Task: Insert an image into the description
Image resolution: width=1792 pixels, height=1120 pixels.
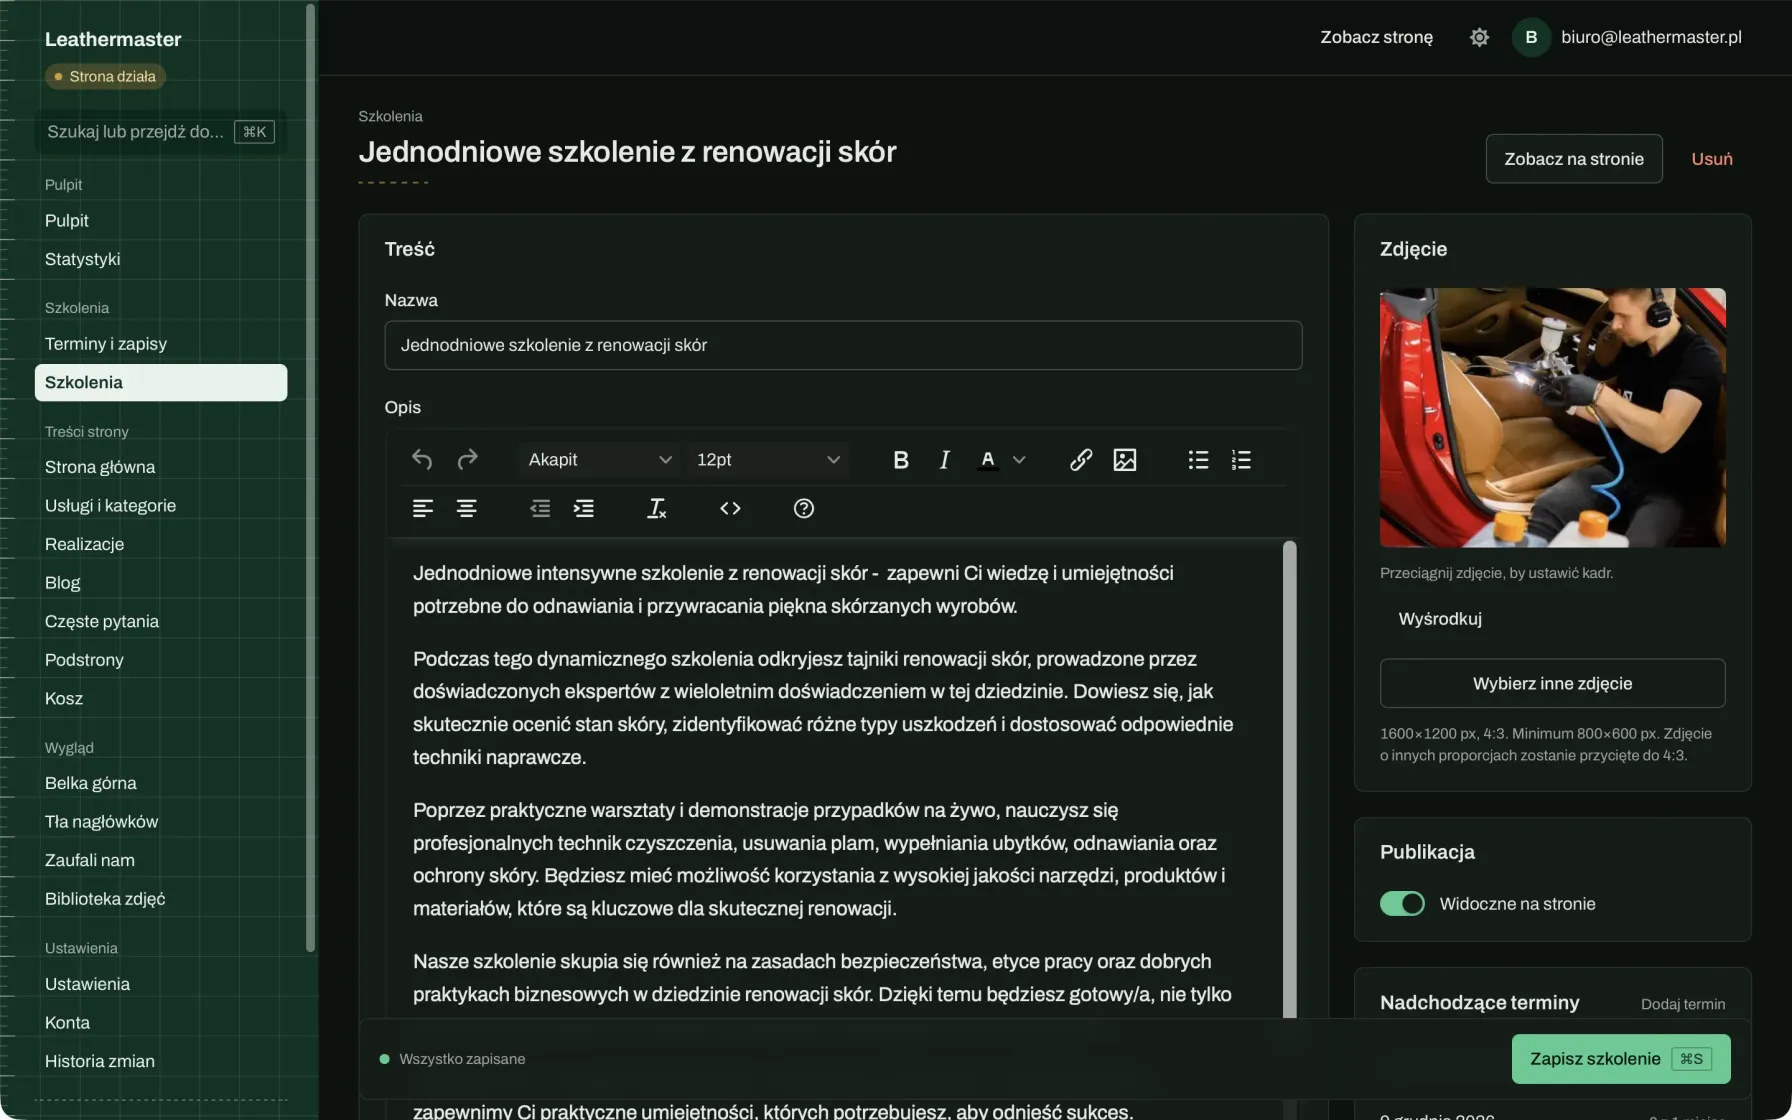Action: pos(1125,460)
